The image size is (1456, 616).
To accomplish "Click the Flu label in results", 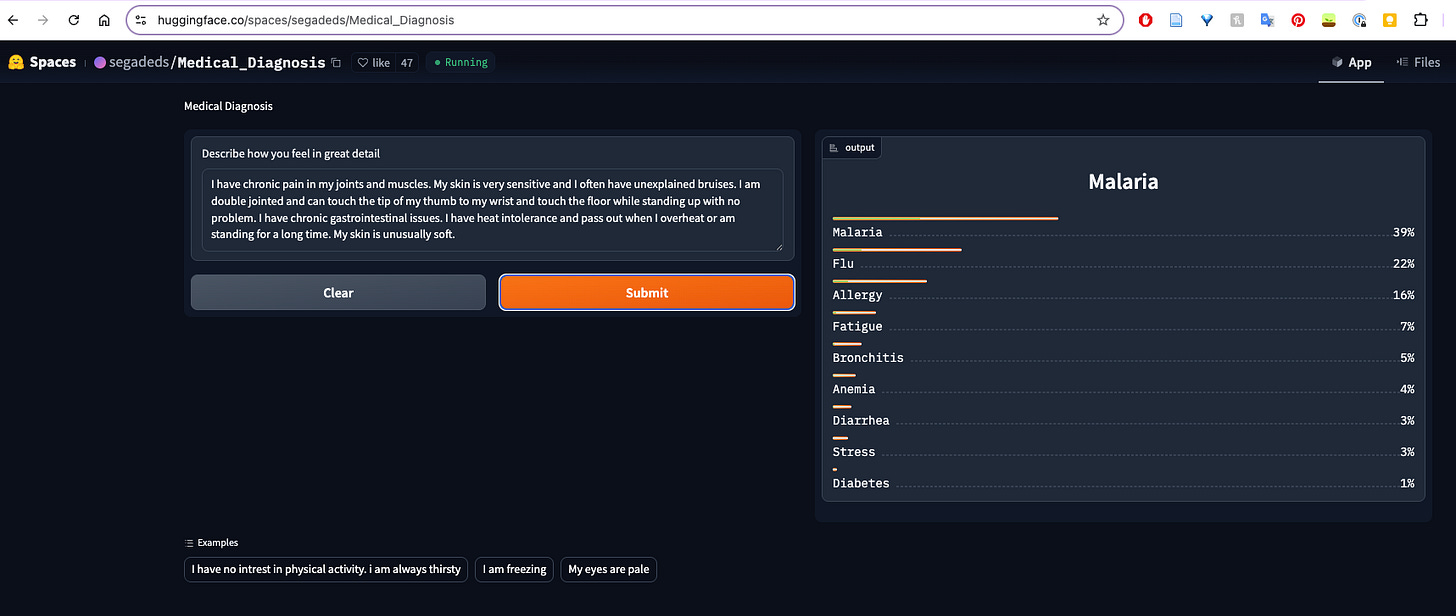I will [x=843, y=264].
